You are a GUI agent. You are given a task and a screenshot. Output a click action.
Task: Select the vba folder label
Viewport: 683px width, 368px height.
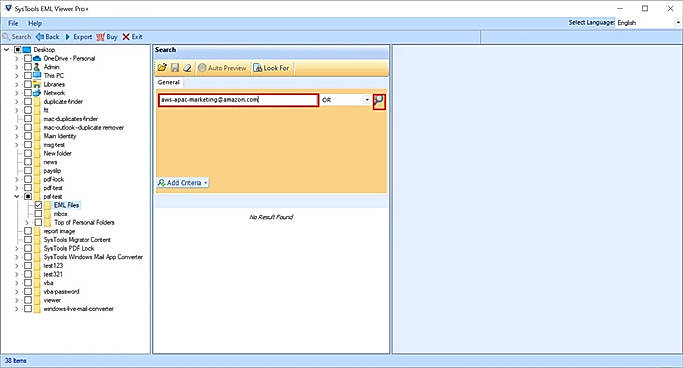(48, 283)
